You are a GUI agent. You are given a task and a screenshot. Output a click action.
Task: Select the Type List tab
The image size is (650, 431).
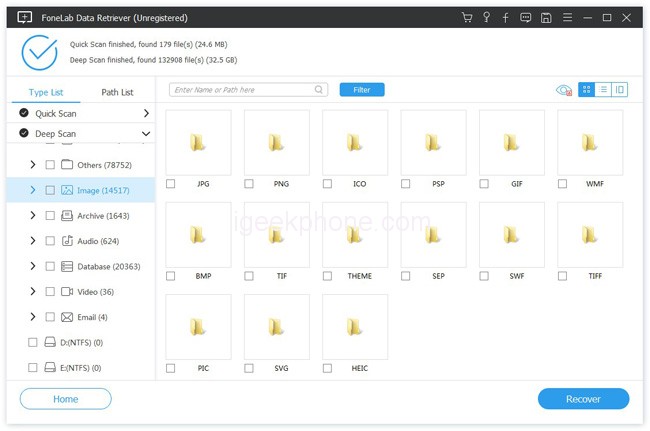[44, 92]
